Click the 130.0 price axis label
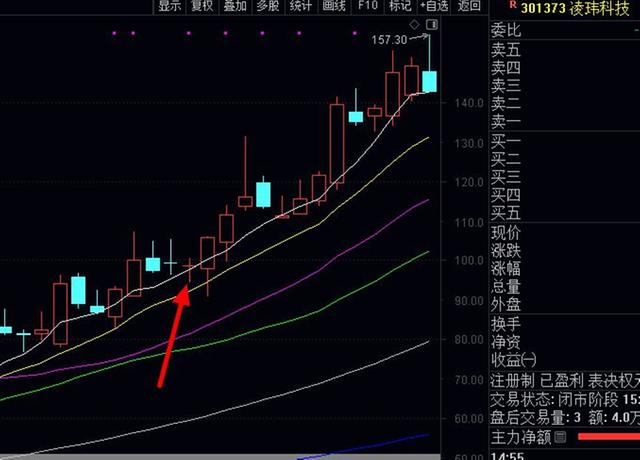This screenshot has width=640, height=460. (469, 143)
